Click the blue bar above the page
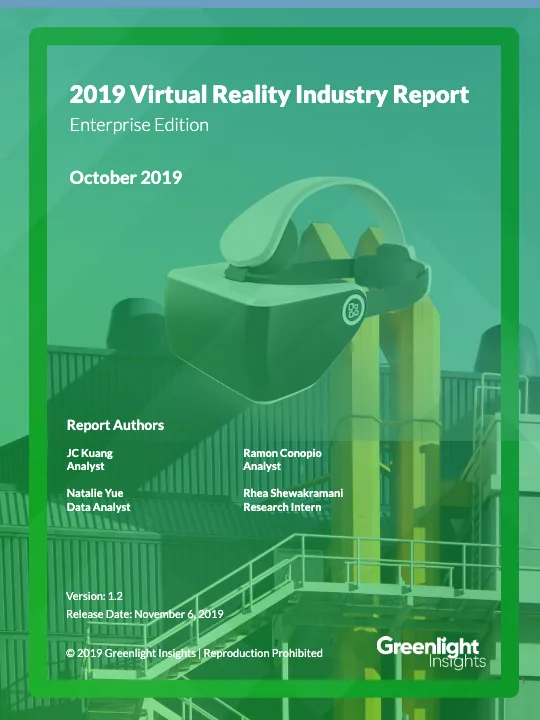540x720 pixels. click(270, 4)
